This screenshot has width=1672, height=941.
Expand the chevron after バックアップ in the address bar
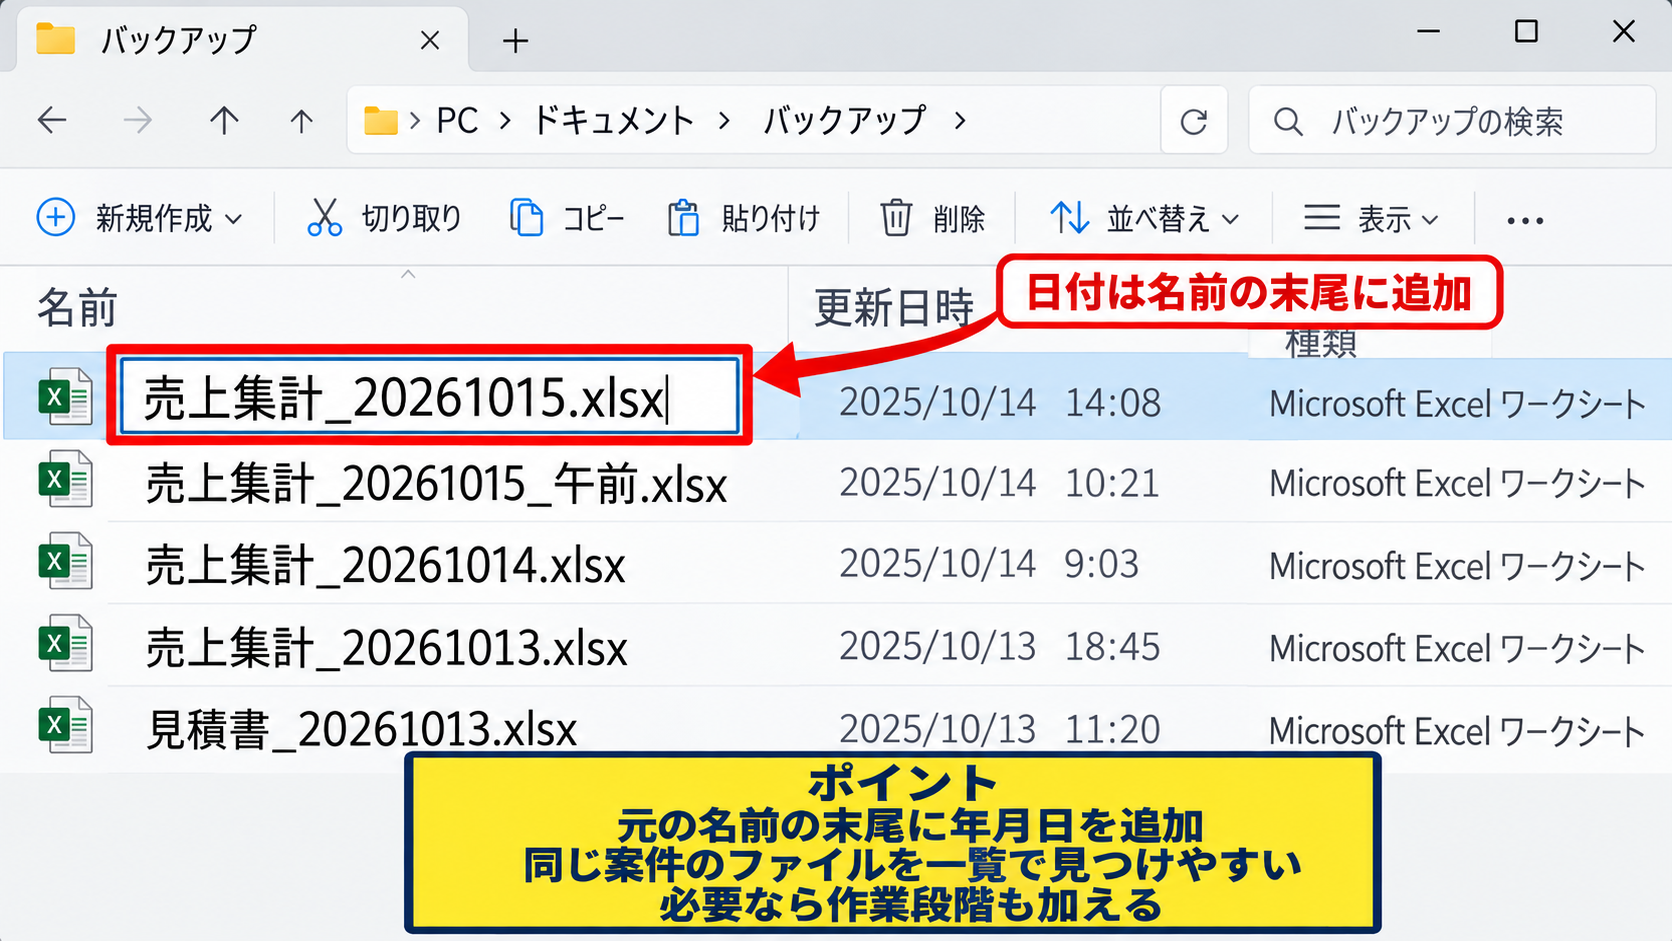point(960,121)
